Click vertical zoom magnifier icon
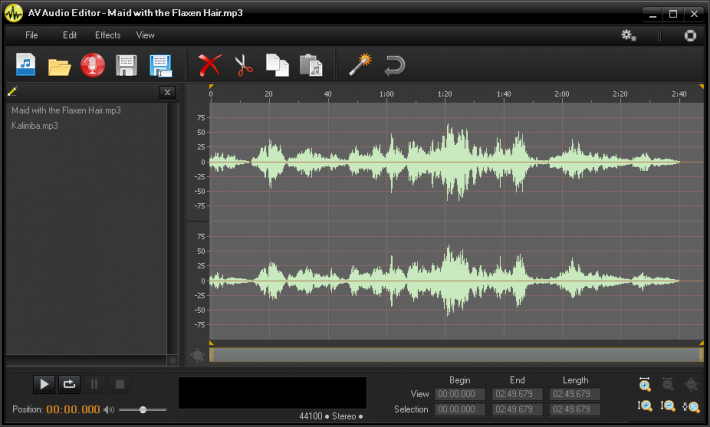710x427 pixels. (691, 407)
